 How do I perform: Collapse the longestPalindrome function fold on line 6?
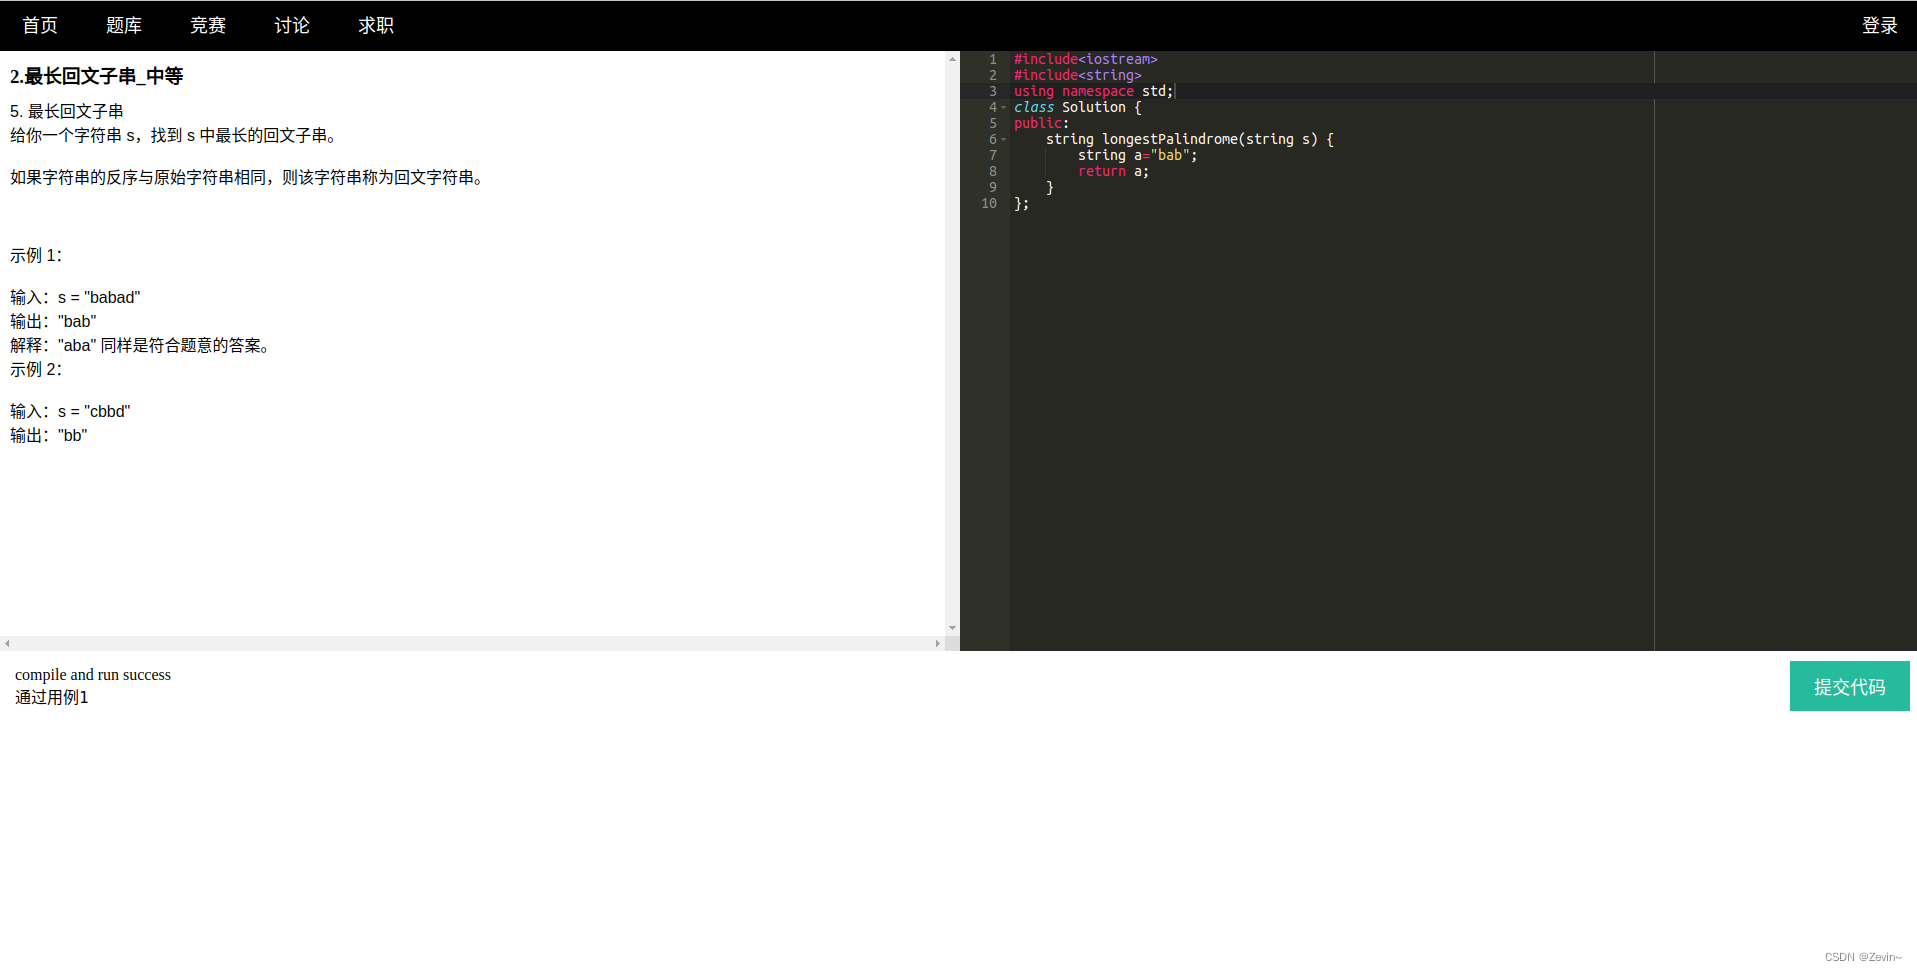pyautogui.click(x=1004, y=139)
